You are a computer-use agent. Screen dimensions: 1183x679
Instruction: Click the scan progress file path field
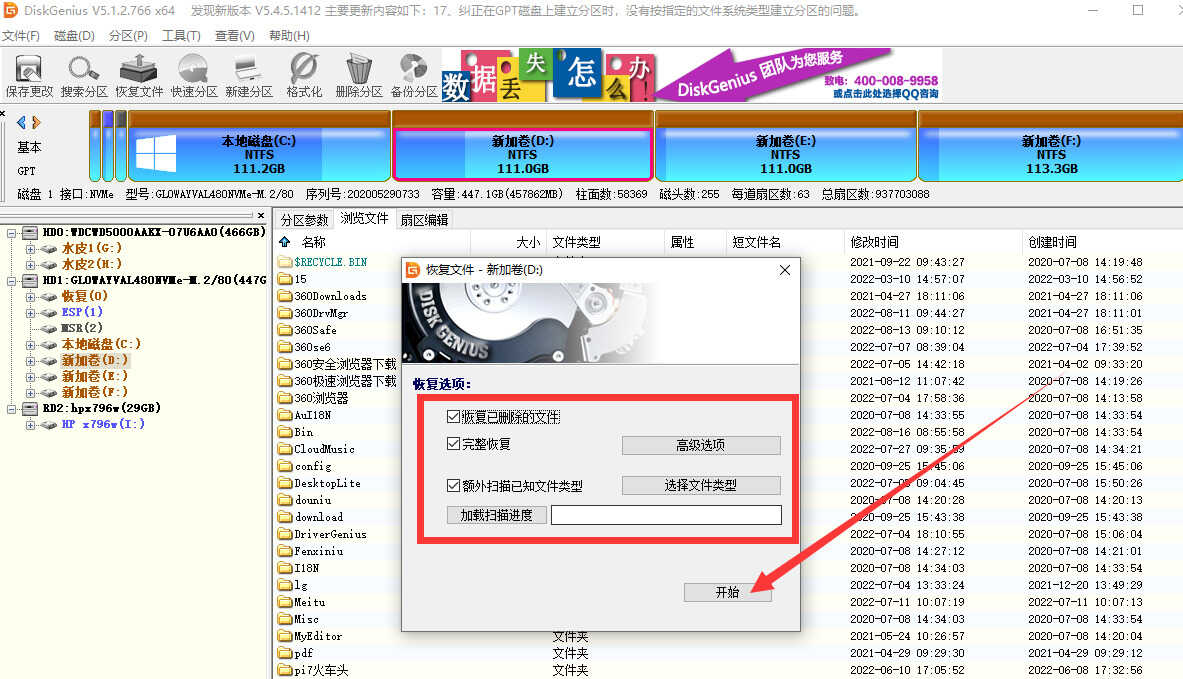pyautogui.click(x=666, y=515)
